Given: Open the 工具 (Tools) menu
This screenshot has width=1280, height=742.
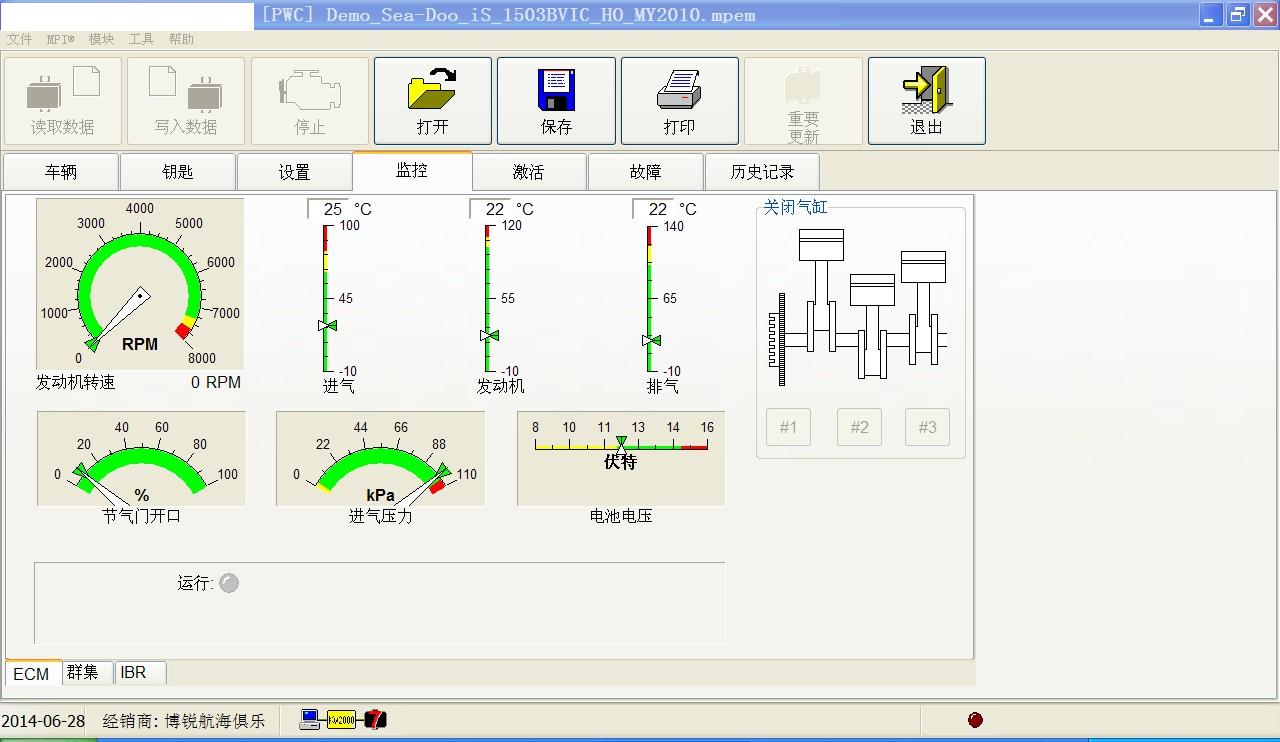Looking at the screenshot, I should [141, 39].
